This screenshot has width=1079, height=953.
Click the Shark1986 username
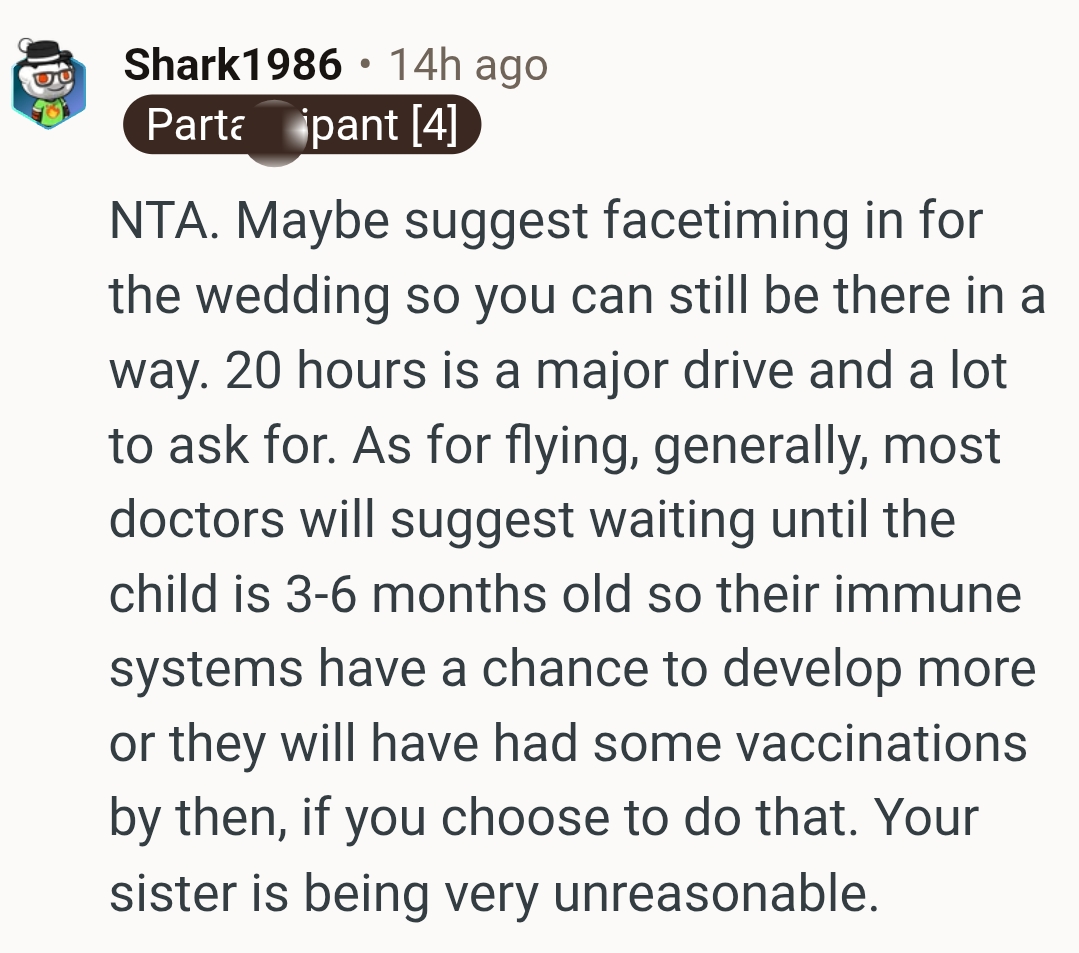coord(232,66)
